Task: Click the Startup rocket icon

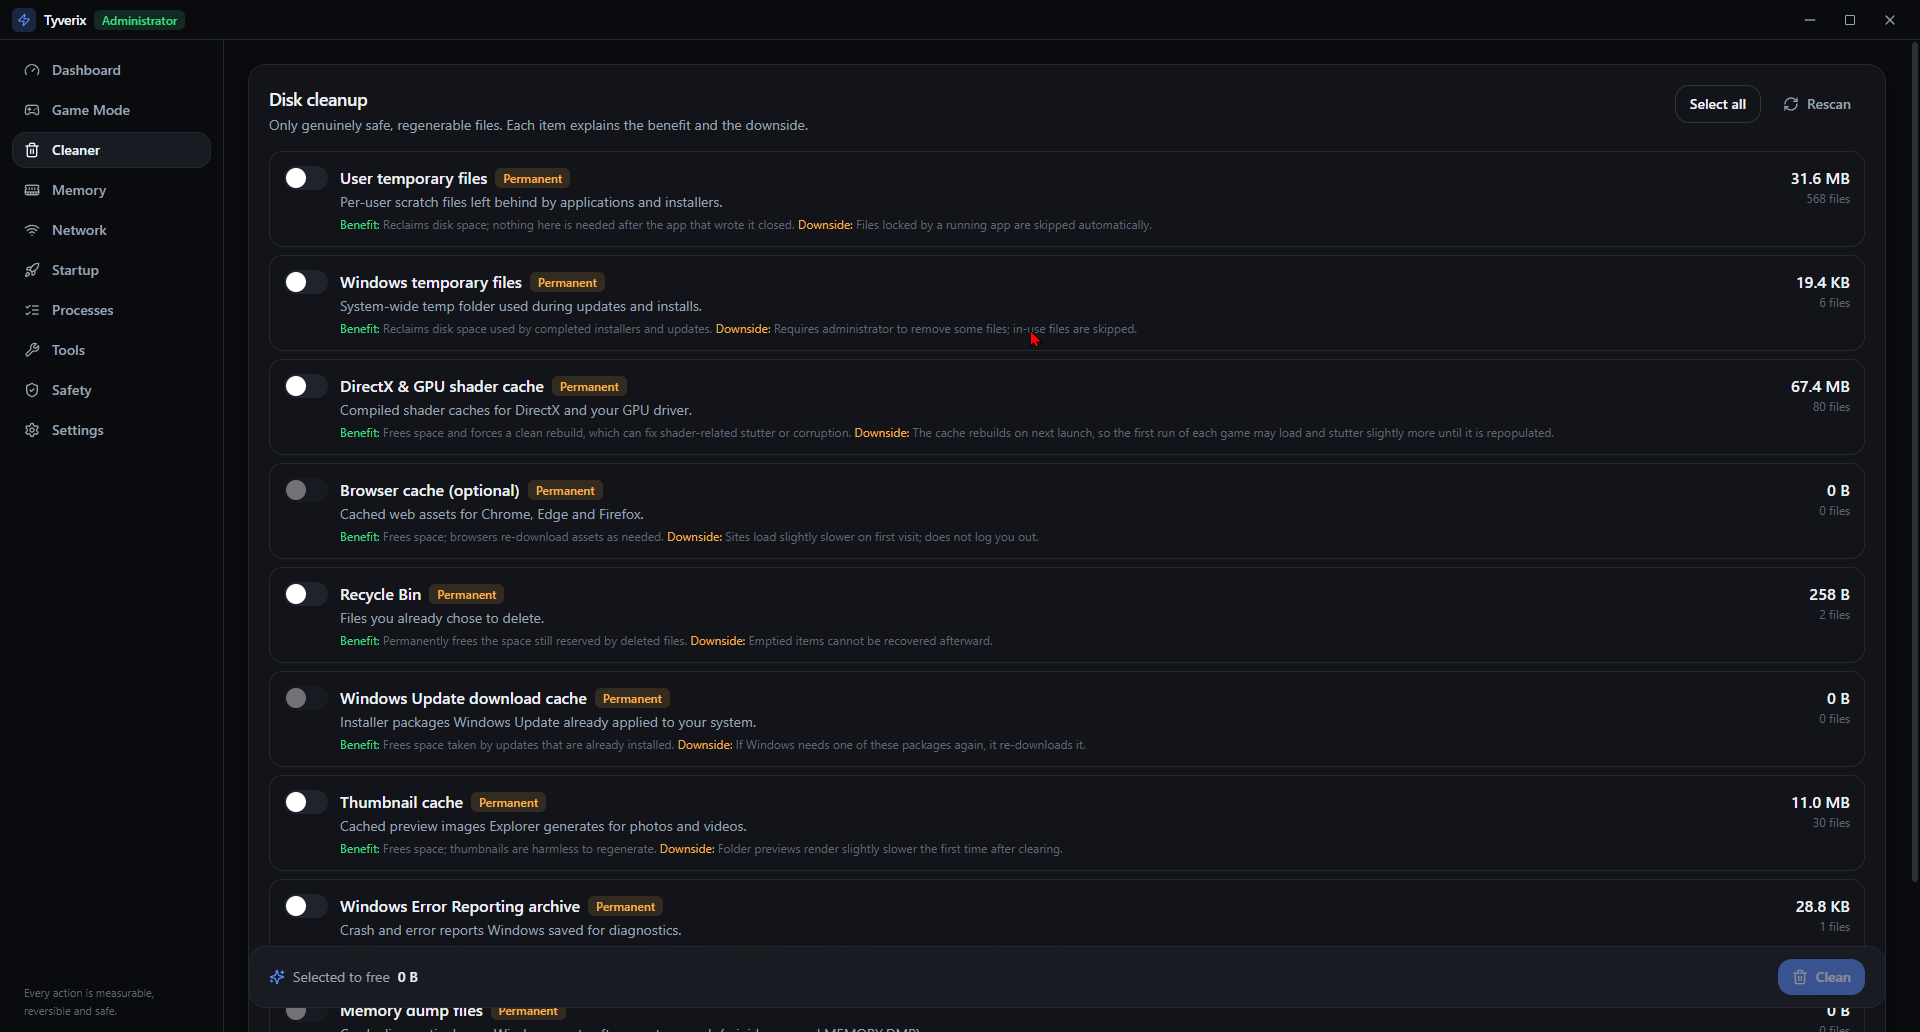Action: (32, 270)
